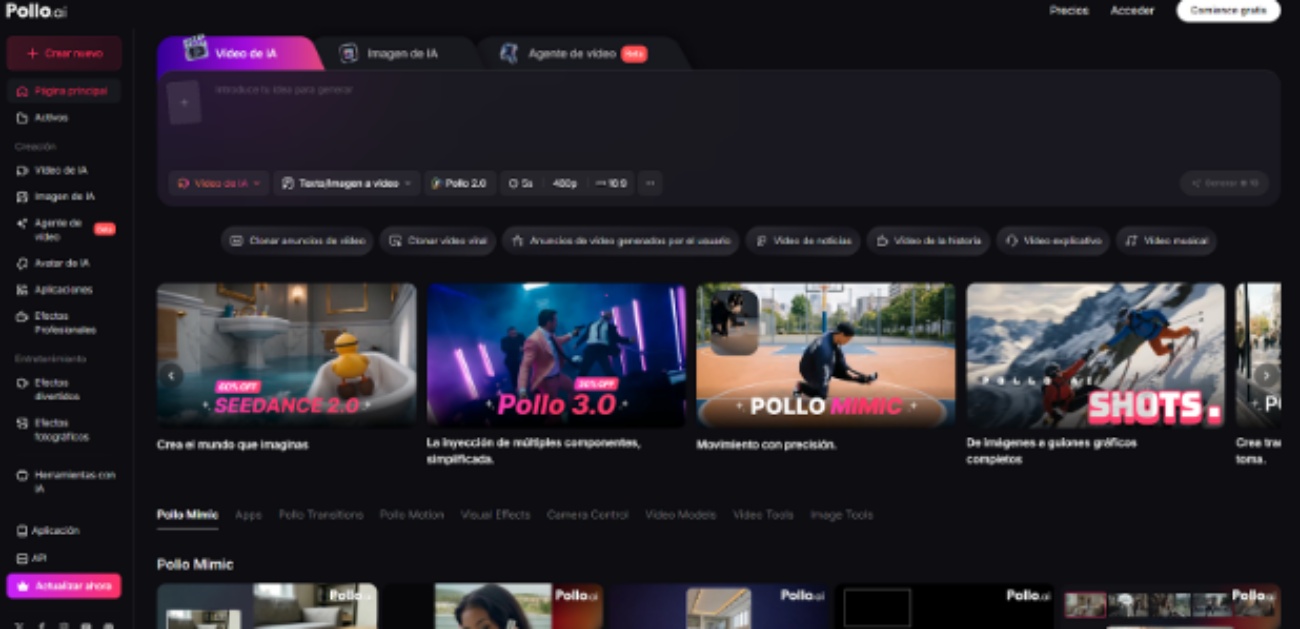Show next carousel slide with right arrow
Image resolution: width=1300 pixels, height=629 pixels.
click(x=1266, y=375)
